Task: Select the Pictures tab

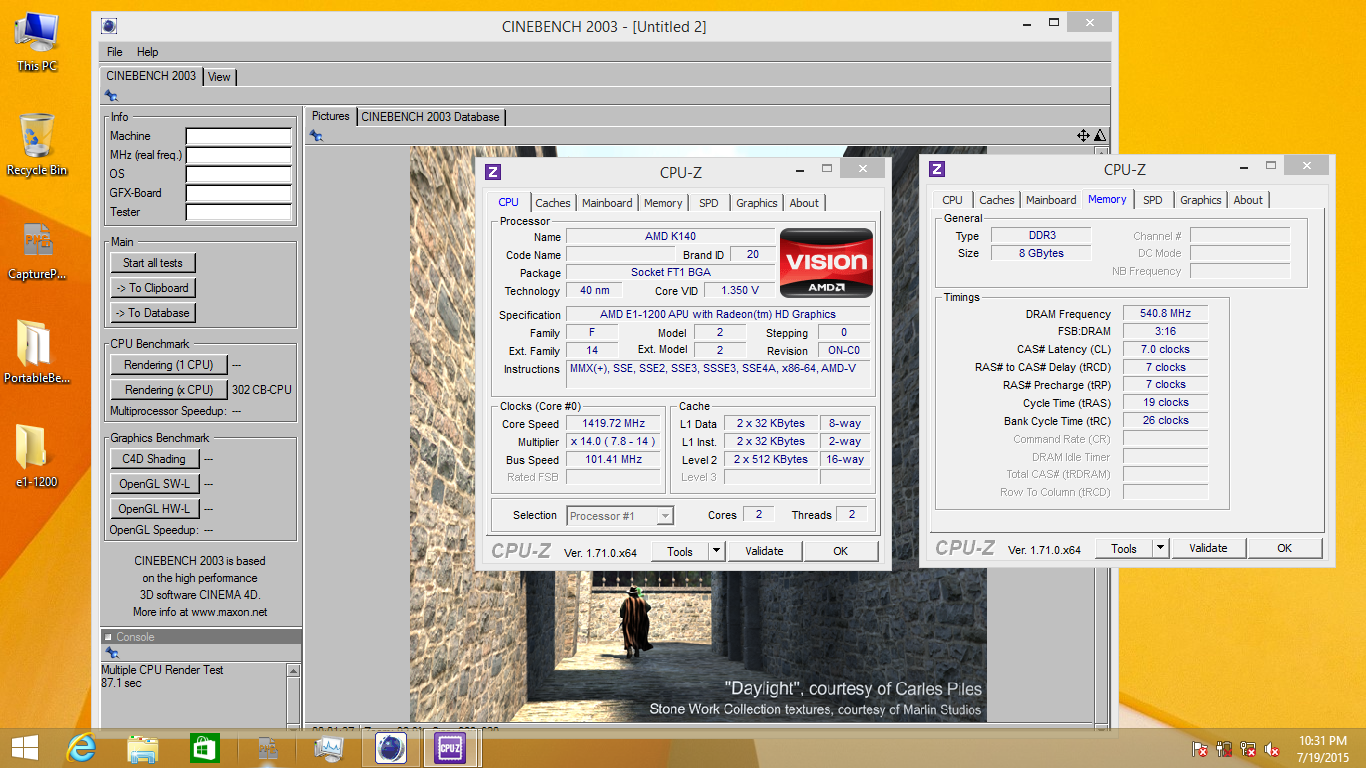Action: pos(330,116)
